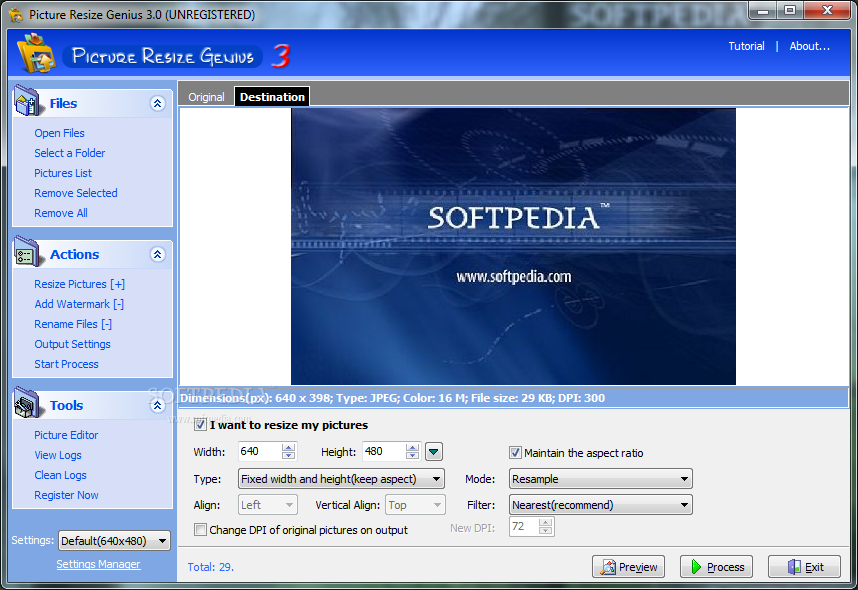Open Pictures List
The width and height of the screenshot is (858, 590).
(63, 173)
